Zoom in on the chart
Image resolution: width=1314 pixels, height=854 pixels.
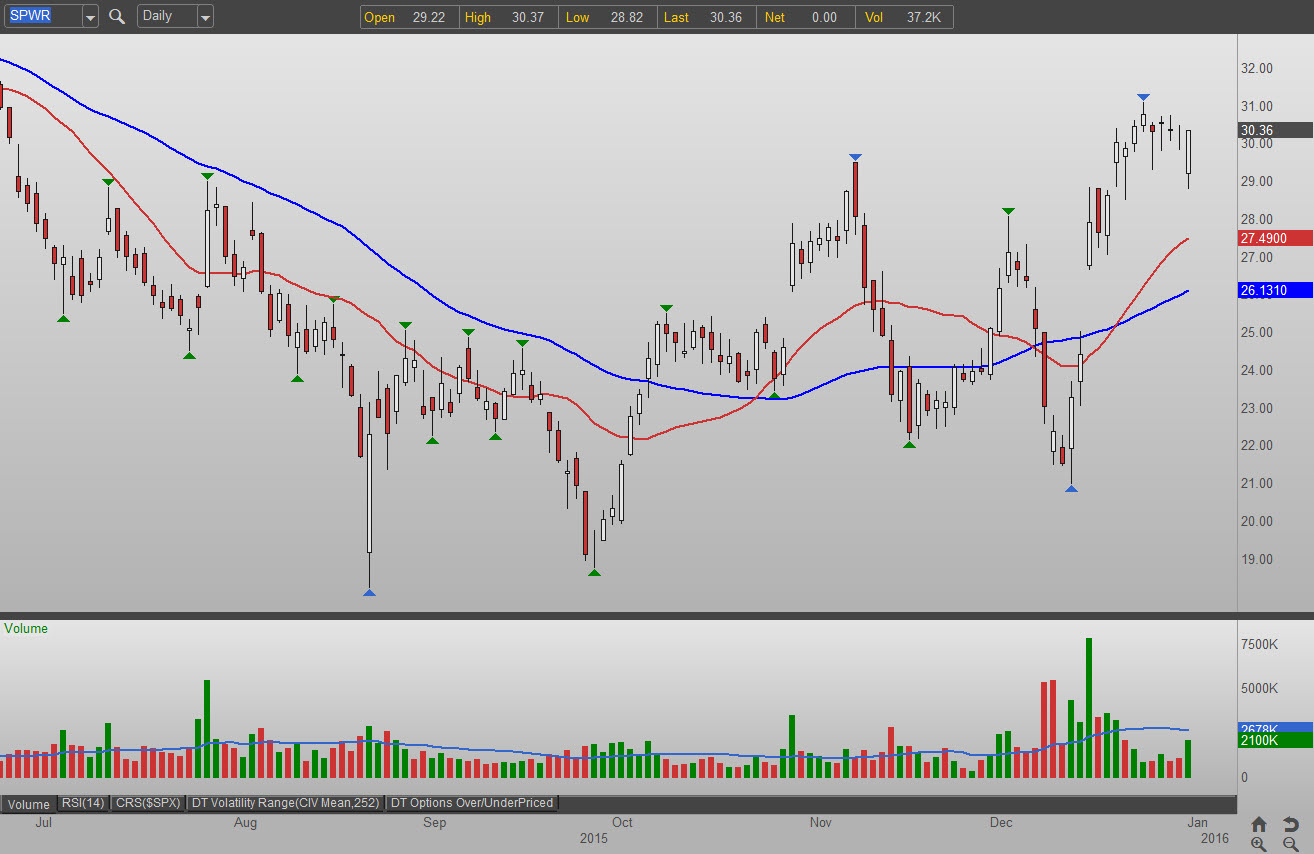click(x=1259, y=844)
